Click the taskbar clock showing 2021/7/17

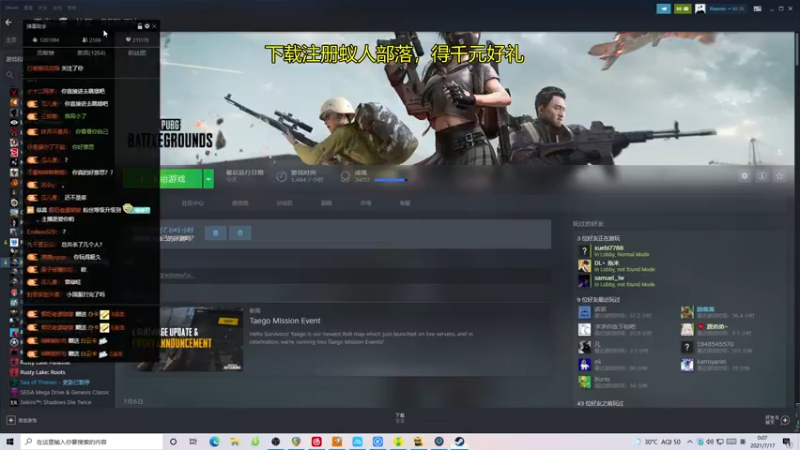[x=762, y=442]
